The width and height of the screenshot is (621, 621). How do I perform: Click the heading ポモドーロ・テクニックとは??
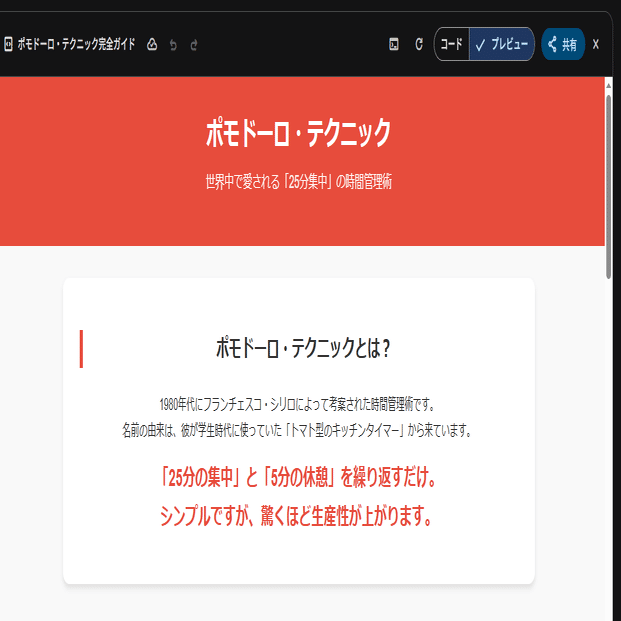(x=303, y=348)
